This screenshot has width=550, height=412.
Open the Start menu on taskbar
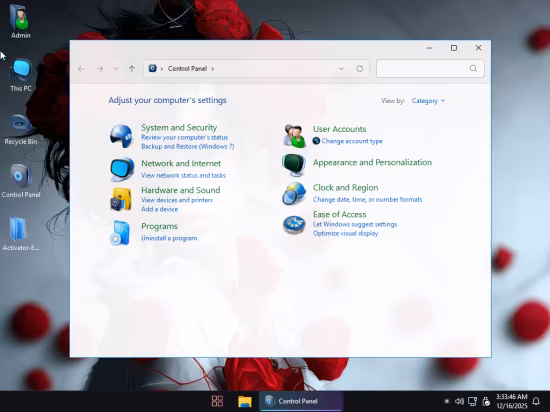tap(217, 401)
